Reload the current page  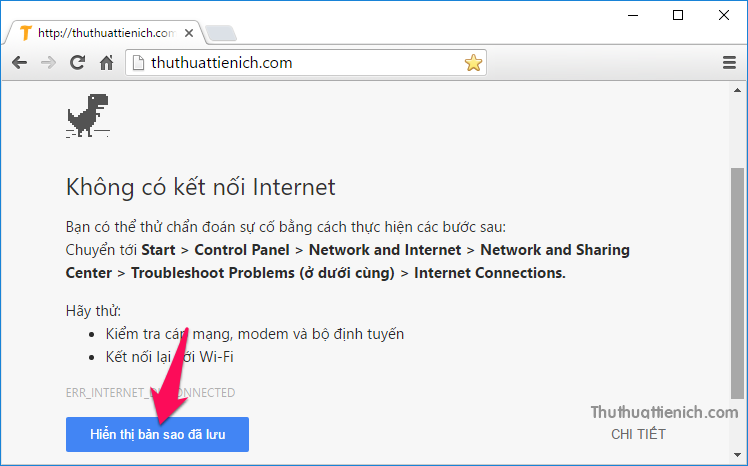(x=77, y=63)
